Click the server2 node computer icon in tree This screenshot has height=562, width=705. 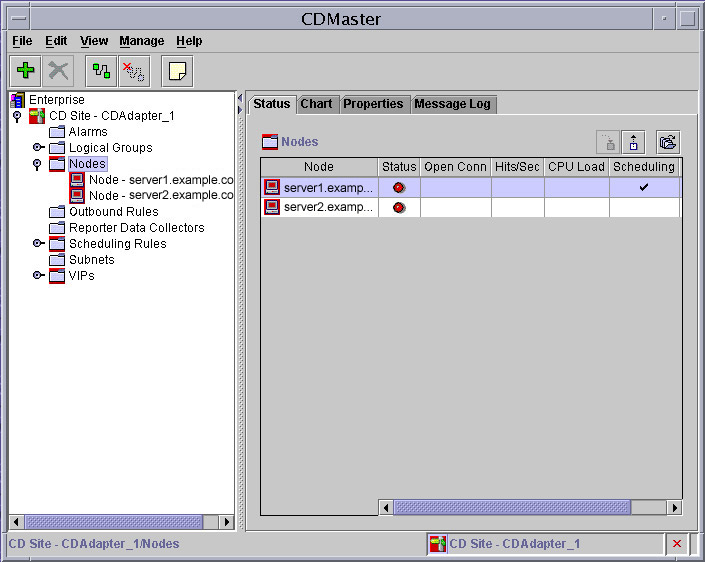point(77,196)
